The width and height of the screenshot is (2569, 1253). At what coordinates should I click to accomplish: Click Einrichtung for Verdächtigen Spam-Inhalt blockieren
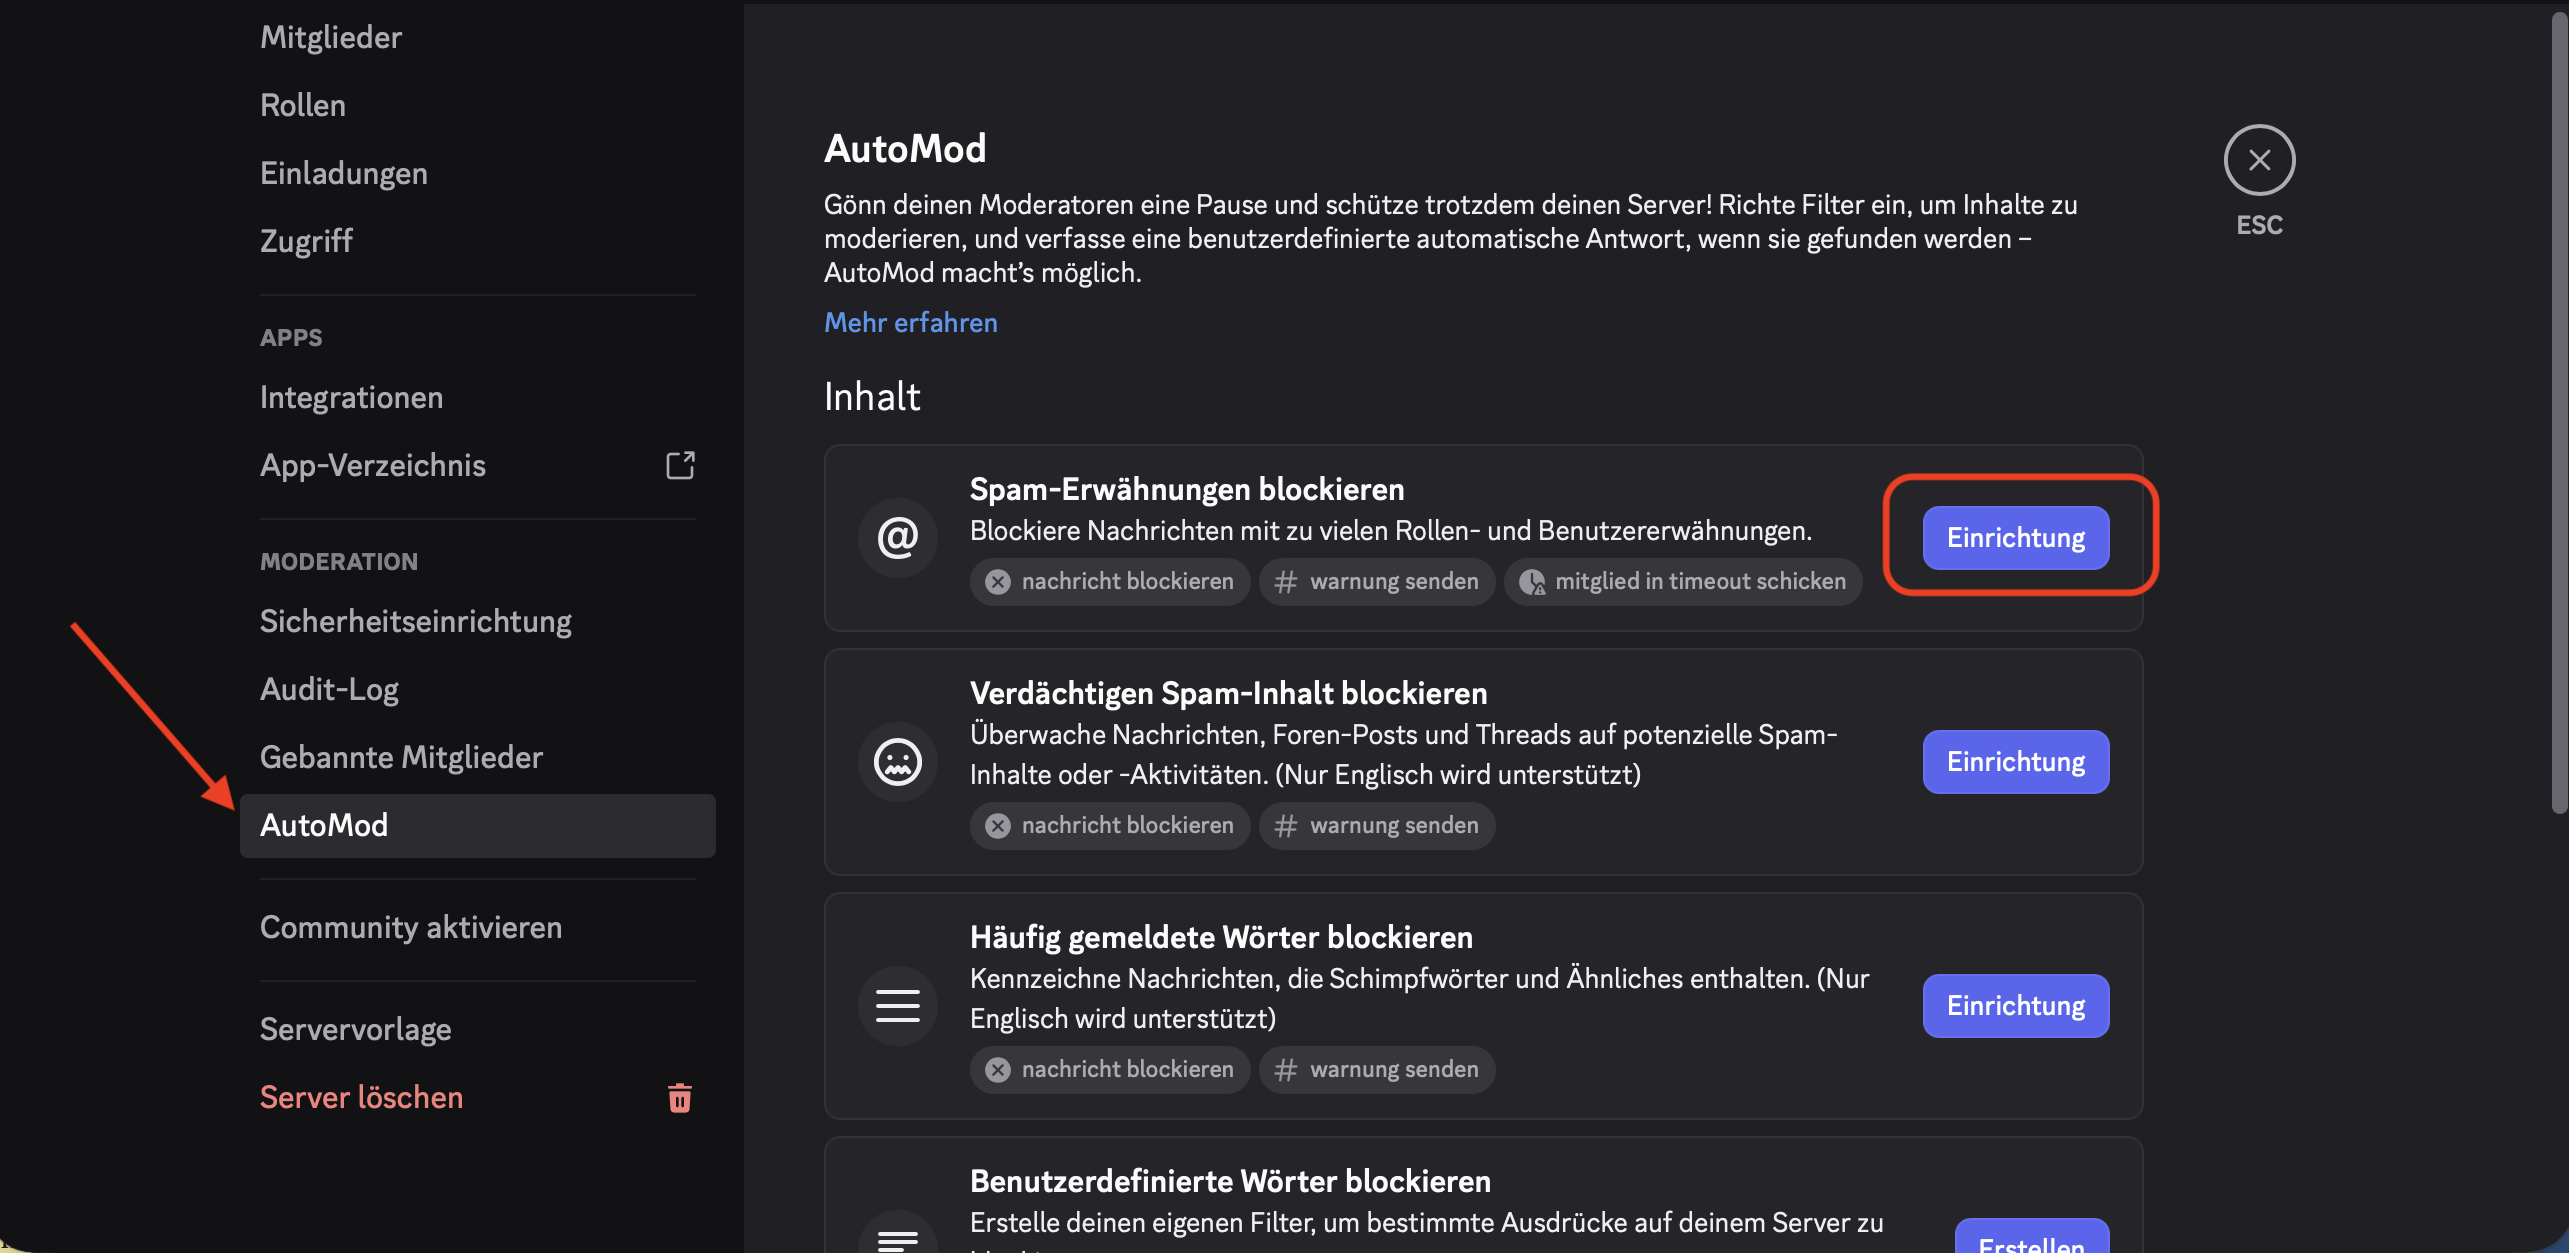2015,762
